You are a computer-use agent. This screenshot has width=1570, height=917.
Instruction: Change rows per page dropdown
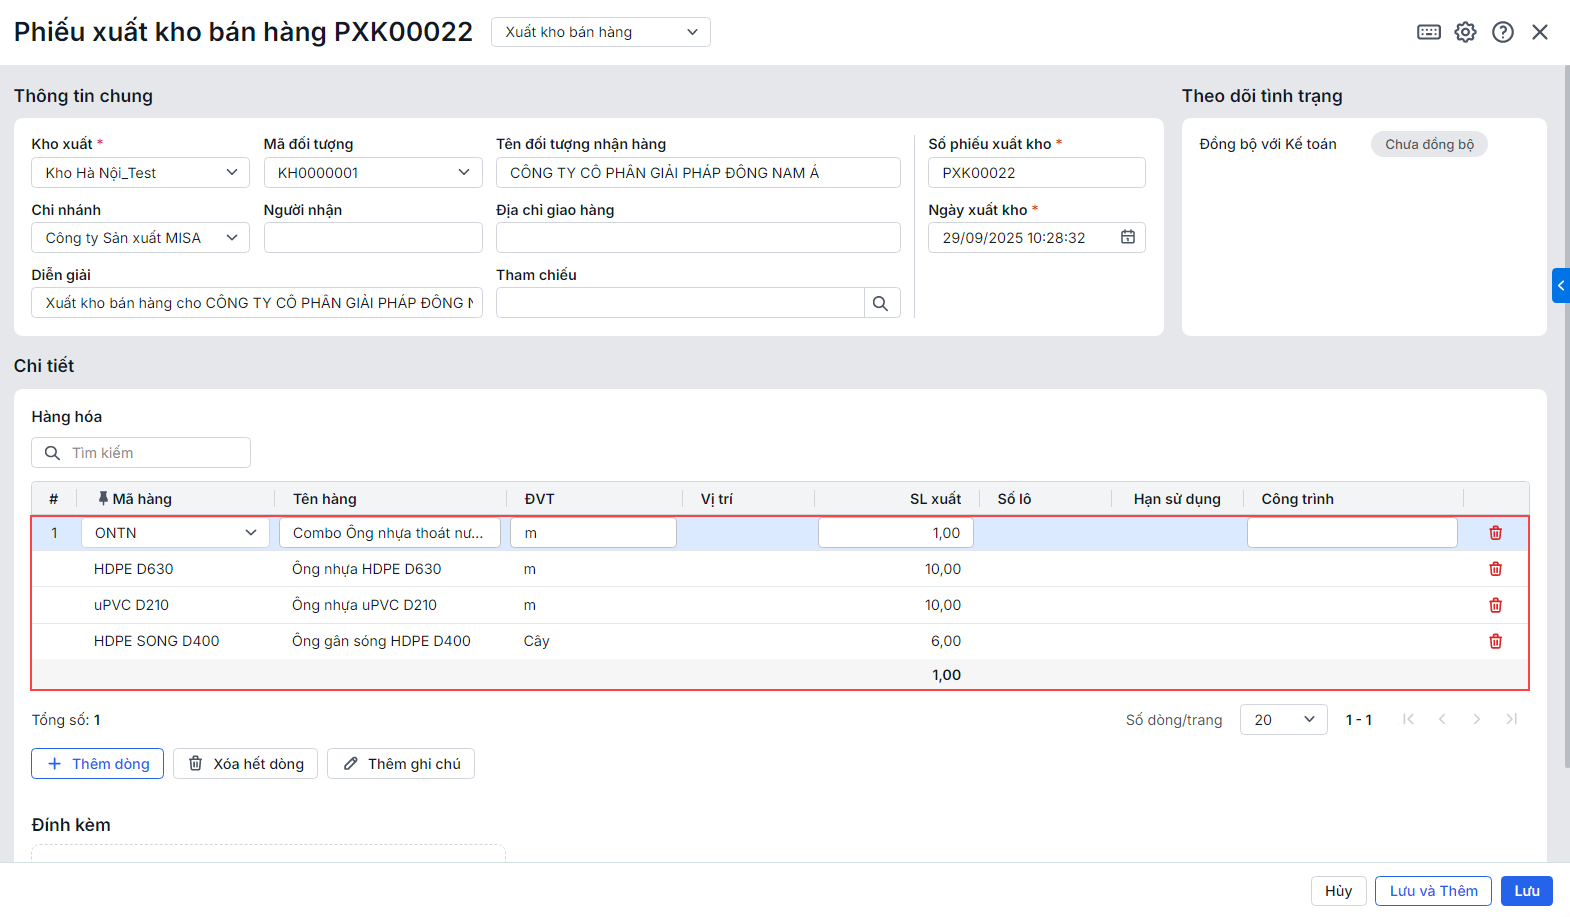1283,720
